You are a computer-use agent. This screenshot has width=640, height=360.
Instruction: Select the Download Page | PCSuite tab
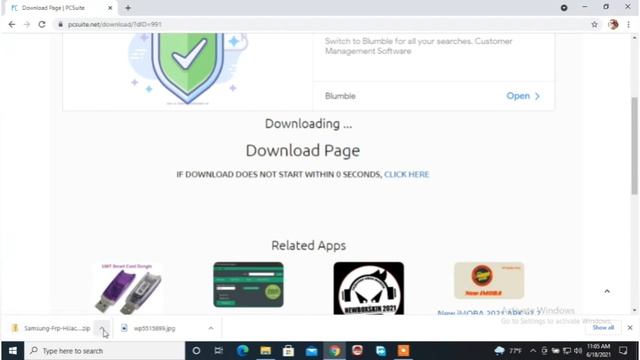pos(61,8)
